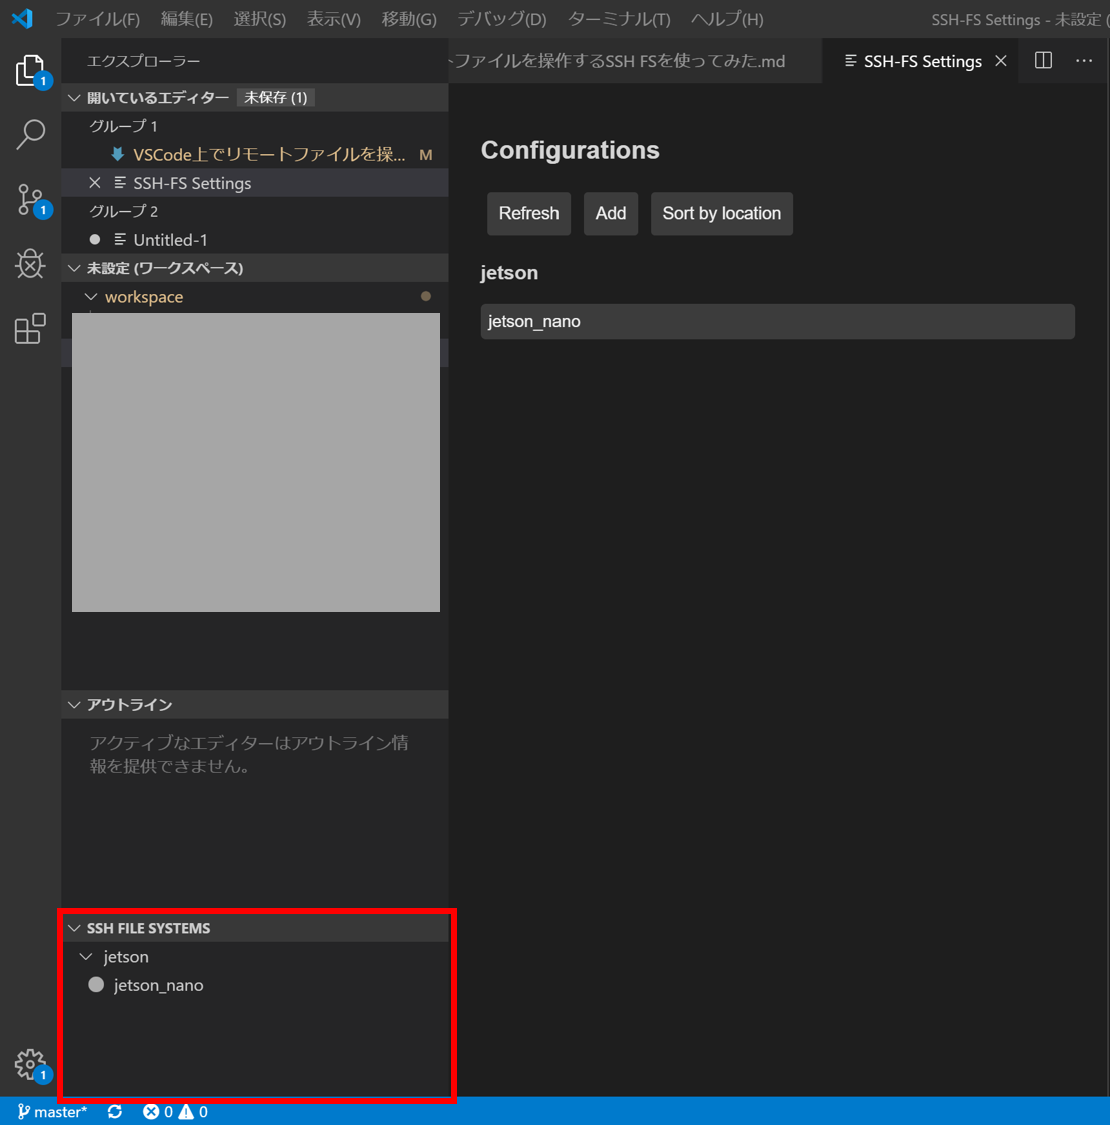Open the Explorer view in activity bar
This screenshot has width=1110, height=1125.
(x=30, y=70)
